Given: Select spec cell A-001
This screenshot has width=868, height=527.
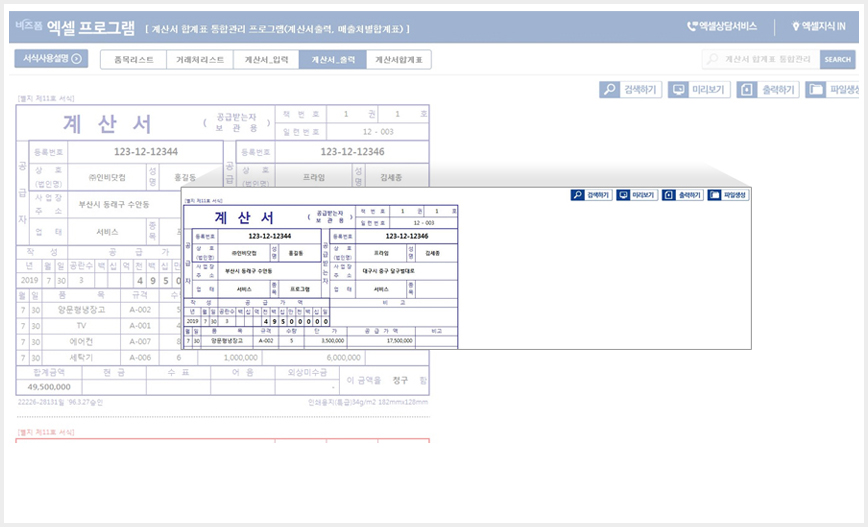Looking at the screenshot, I should click(140, 326).
